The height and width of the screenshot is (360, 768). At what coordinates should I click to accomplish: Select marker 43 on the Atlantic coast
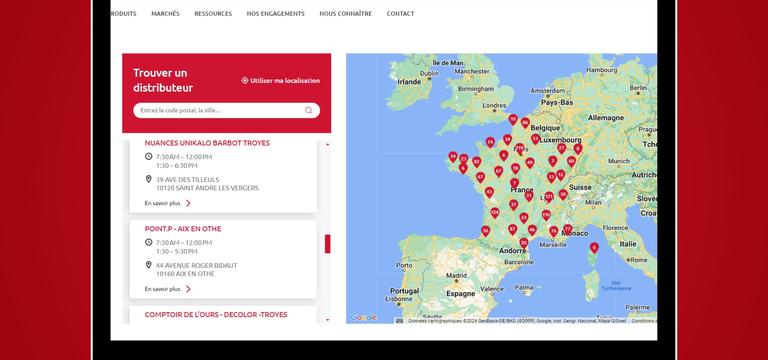pos(489,192)
